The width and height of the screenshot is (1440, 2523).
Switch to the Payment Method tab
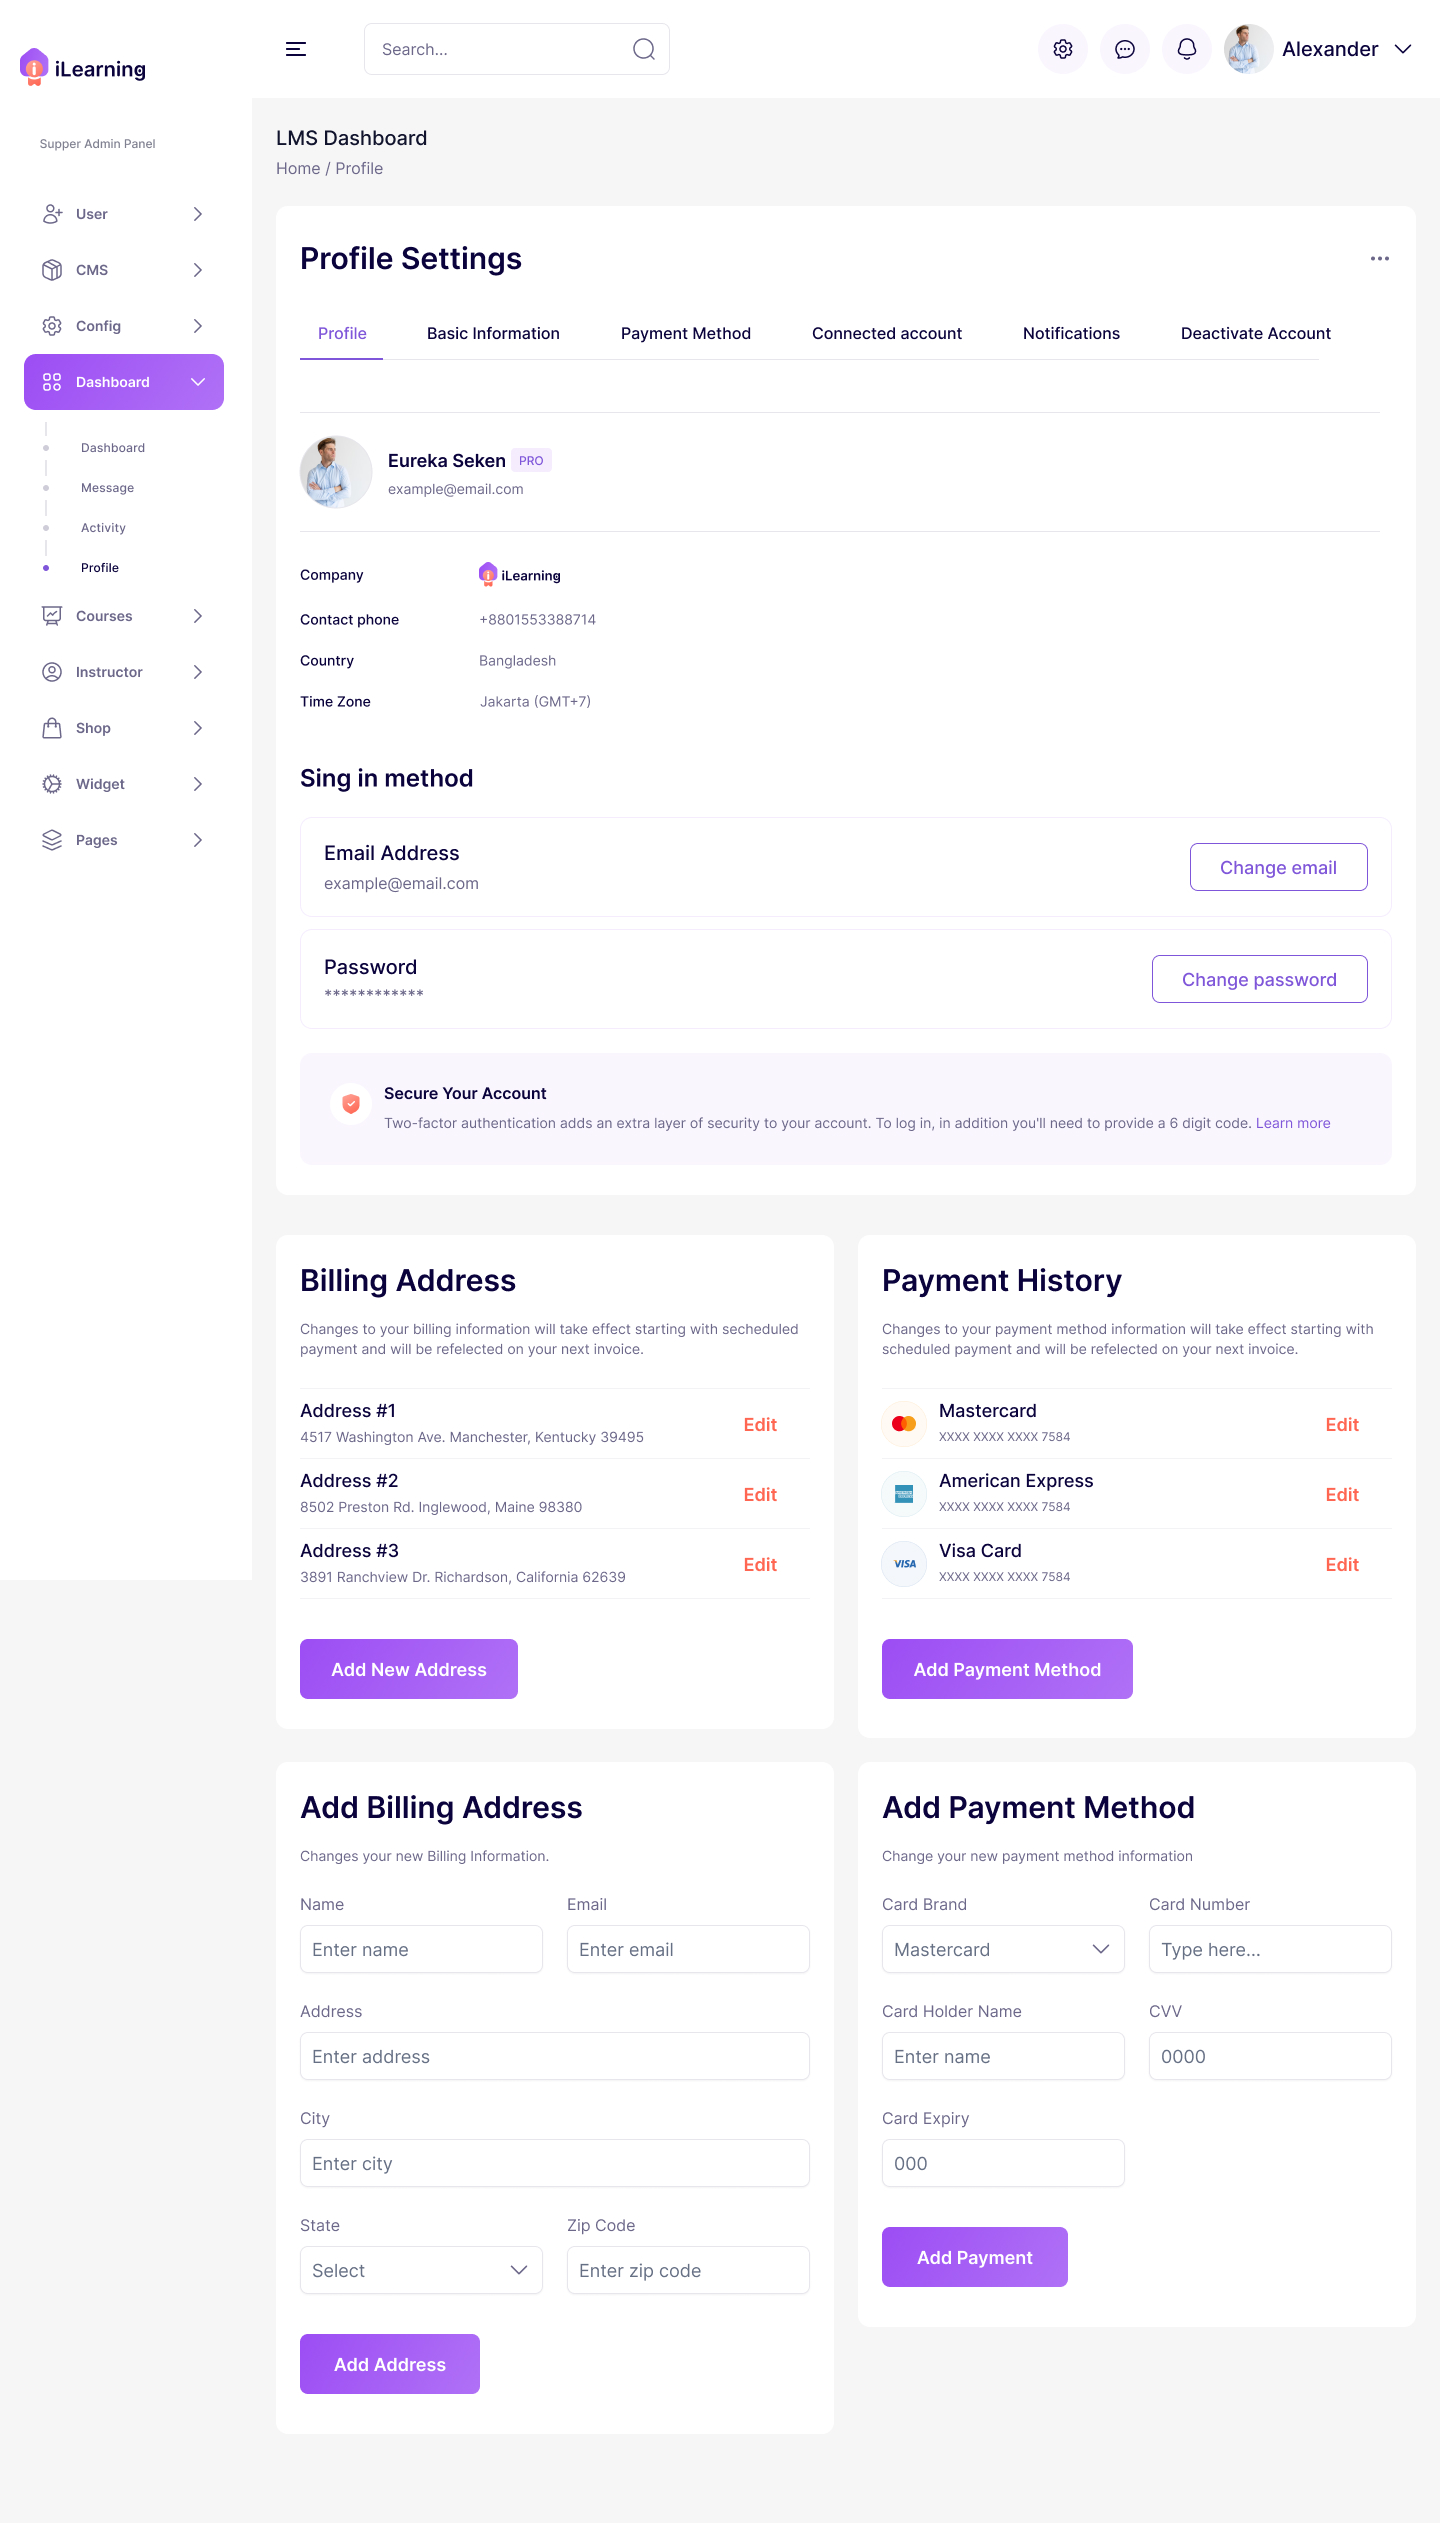coord(686,333)
